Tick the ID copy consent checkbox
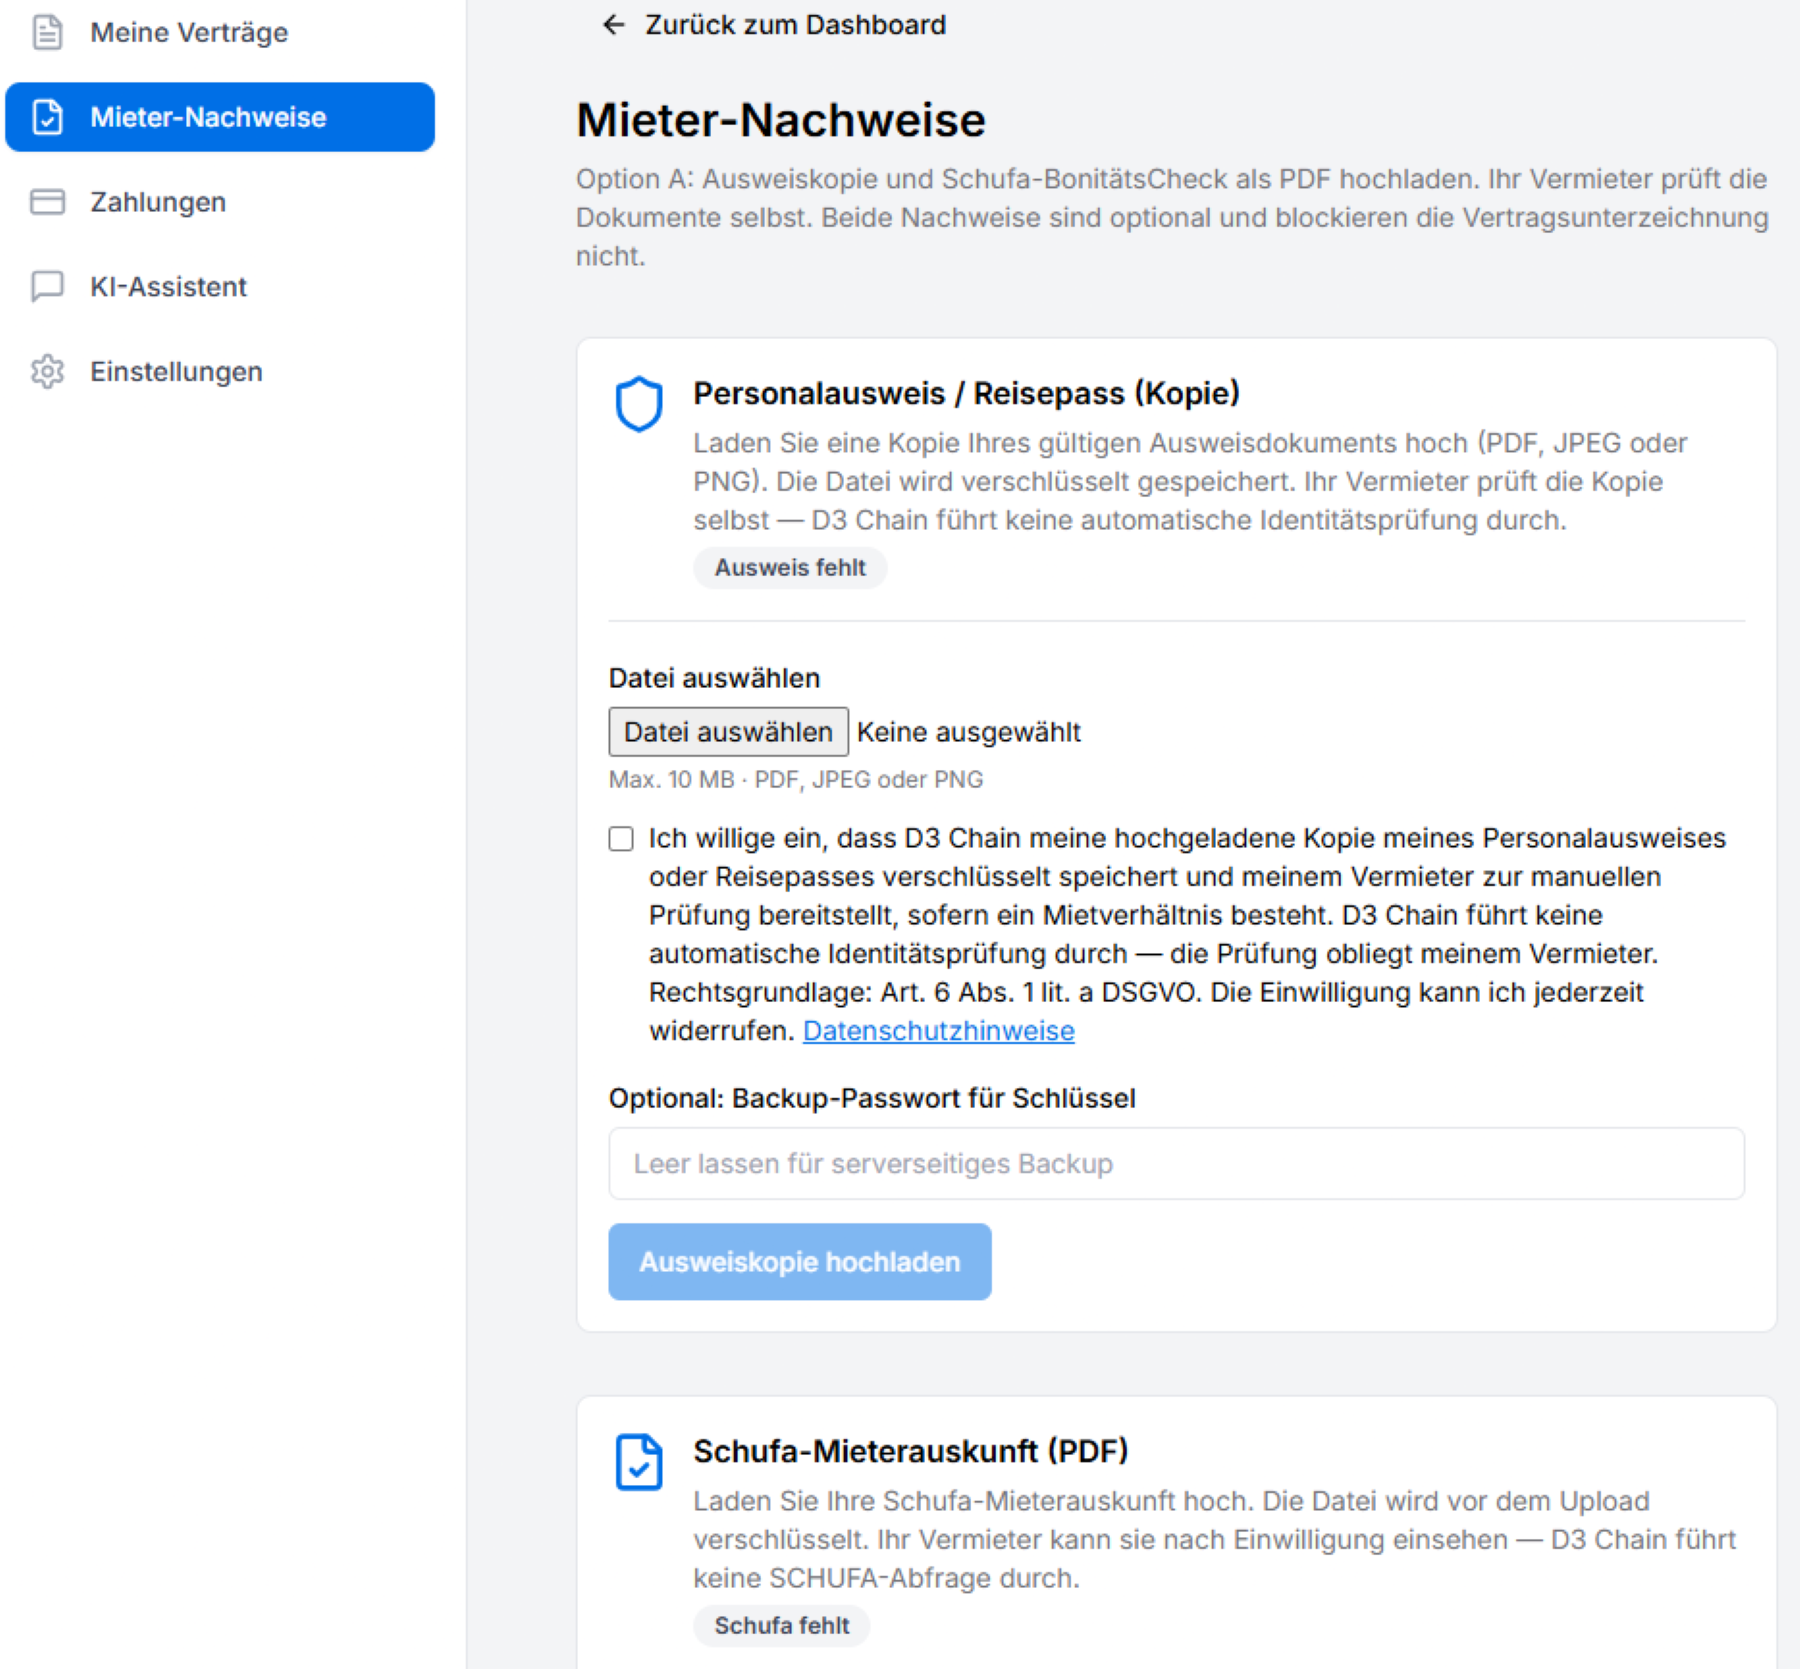This screenshot has height=1669, width=1800. pyautogui.click(x=621, y=839)
